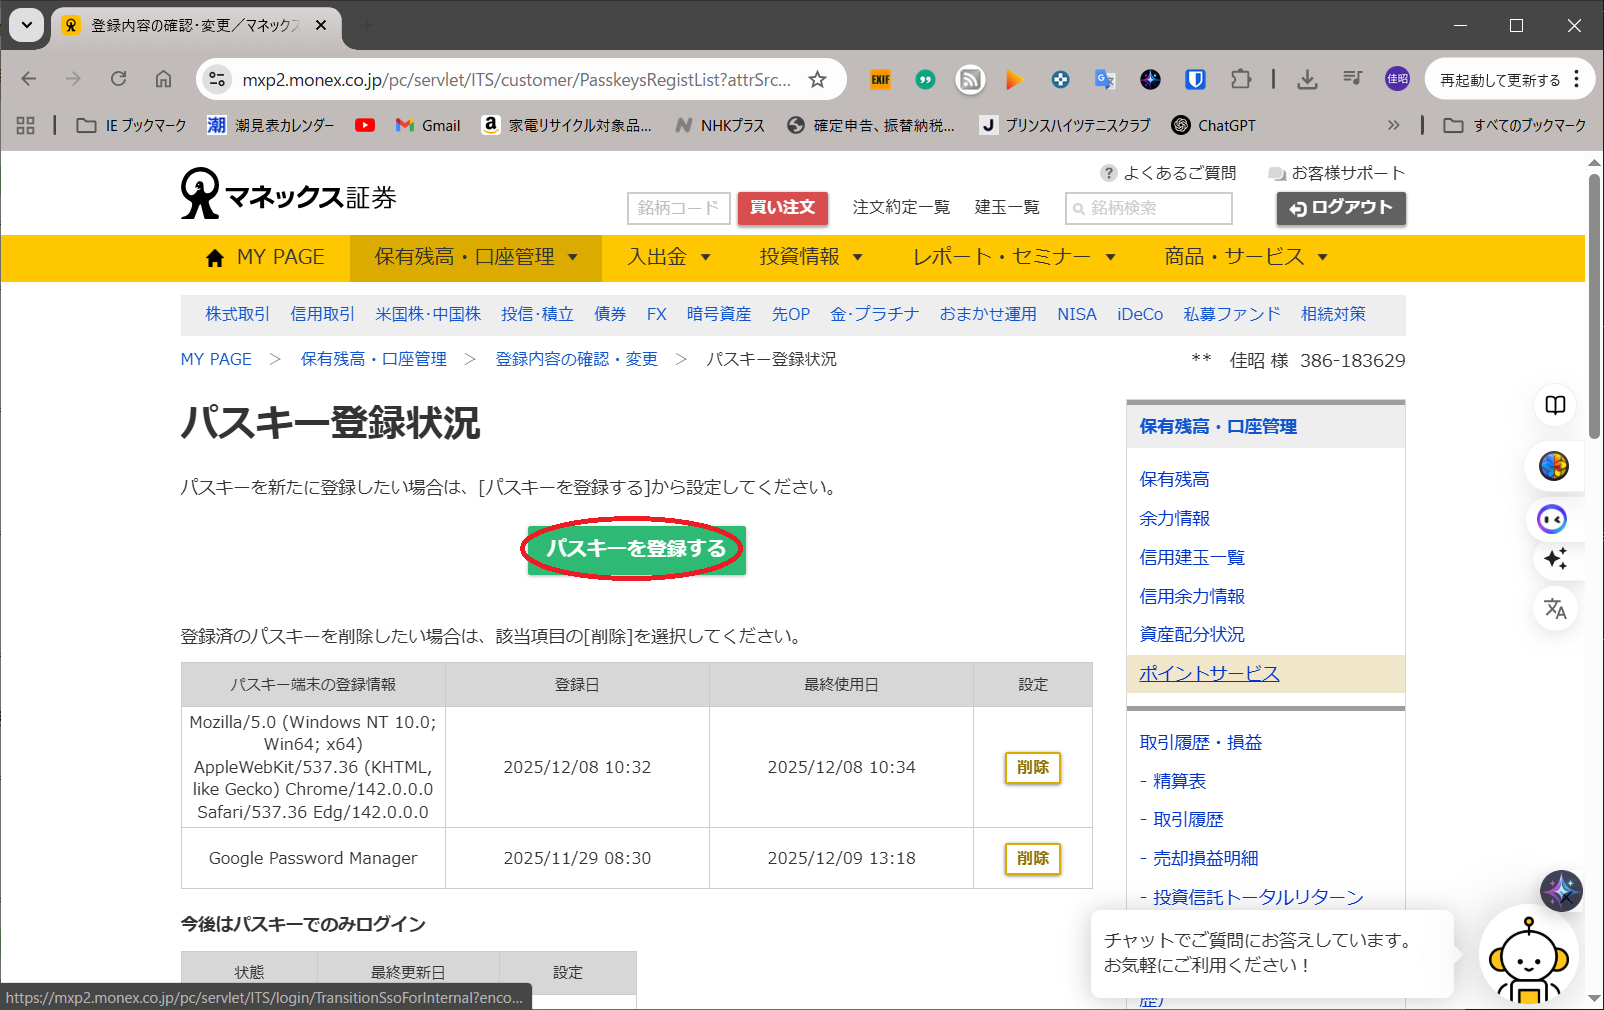Open the translate icon in the sidebar
The width and height of the screenshot is (1604, 1010).
coord(1555,608)
